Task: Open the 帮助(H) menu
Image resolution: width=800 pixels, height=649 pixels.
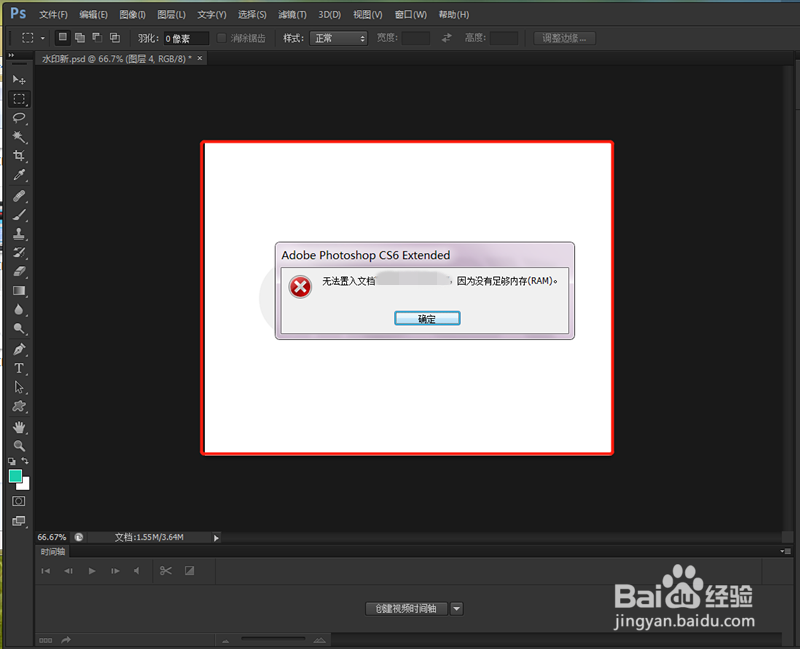Action: point(454,15)
